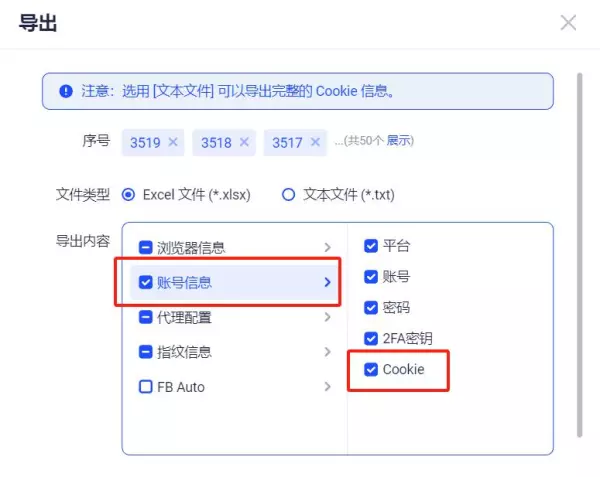
Task: Select the Excel 文件 (*.xlsx) radio button
Action: coord(128,195)
